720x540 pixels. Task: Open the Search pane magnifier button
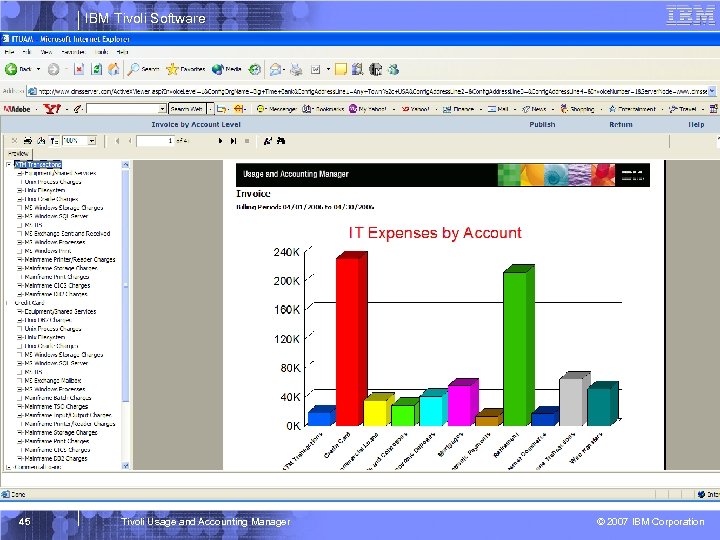pyautogui.click(x=143, y=69)
